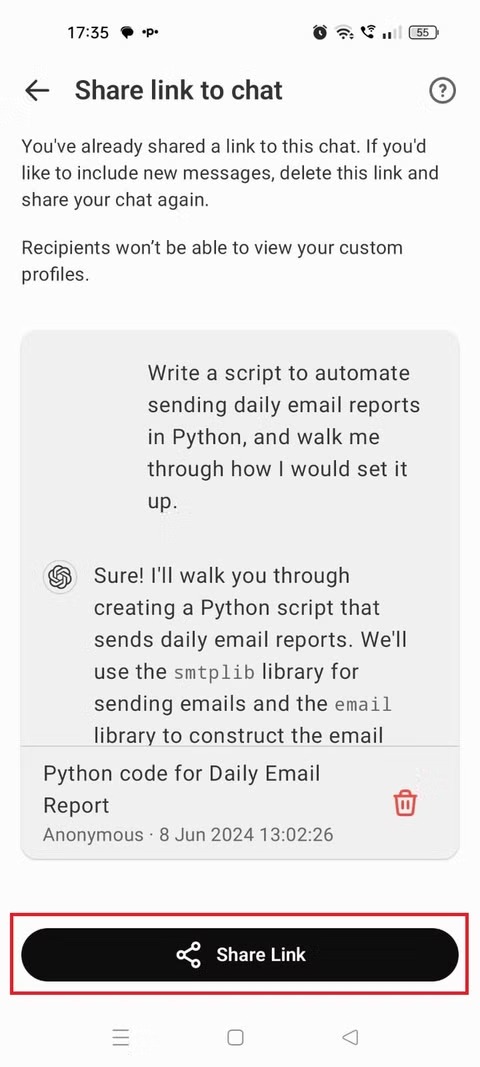Image resolution: width=480 pixels, height=1067 pixels.
Task: Tap the back arrow icon
Action: (x=37, y=90)
